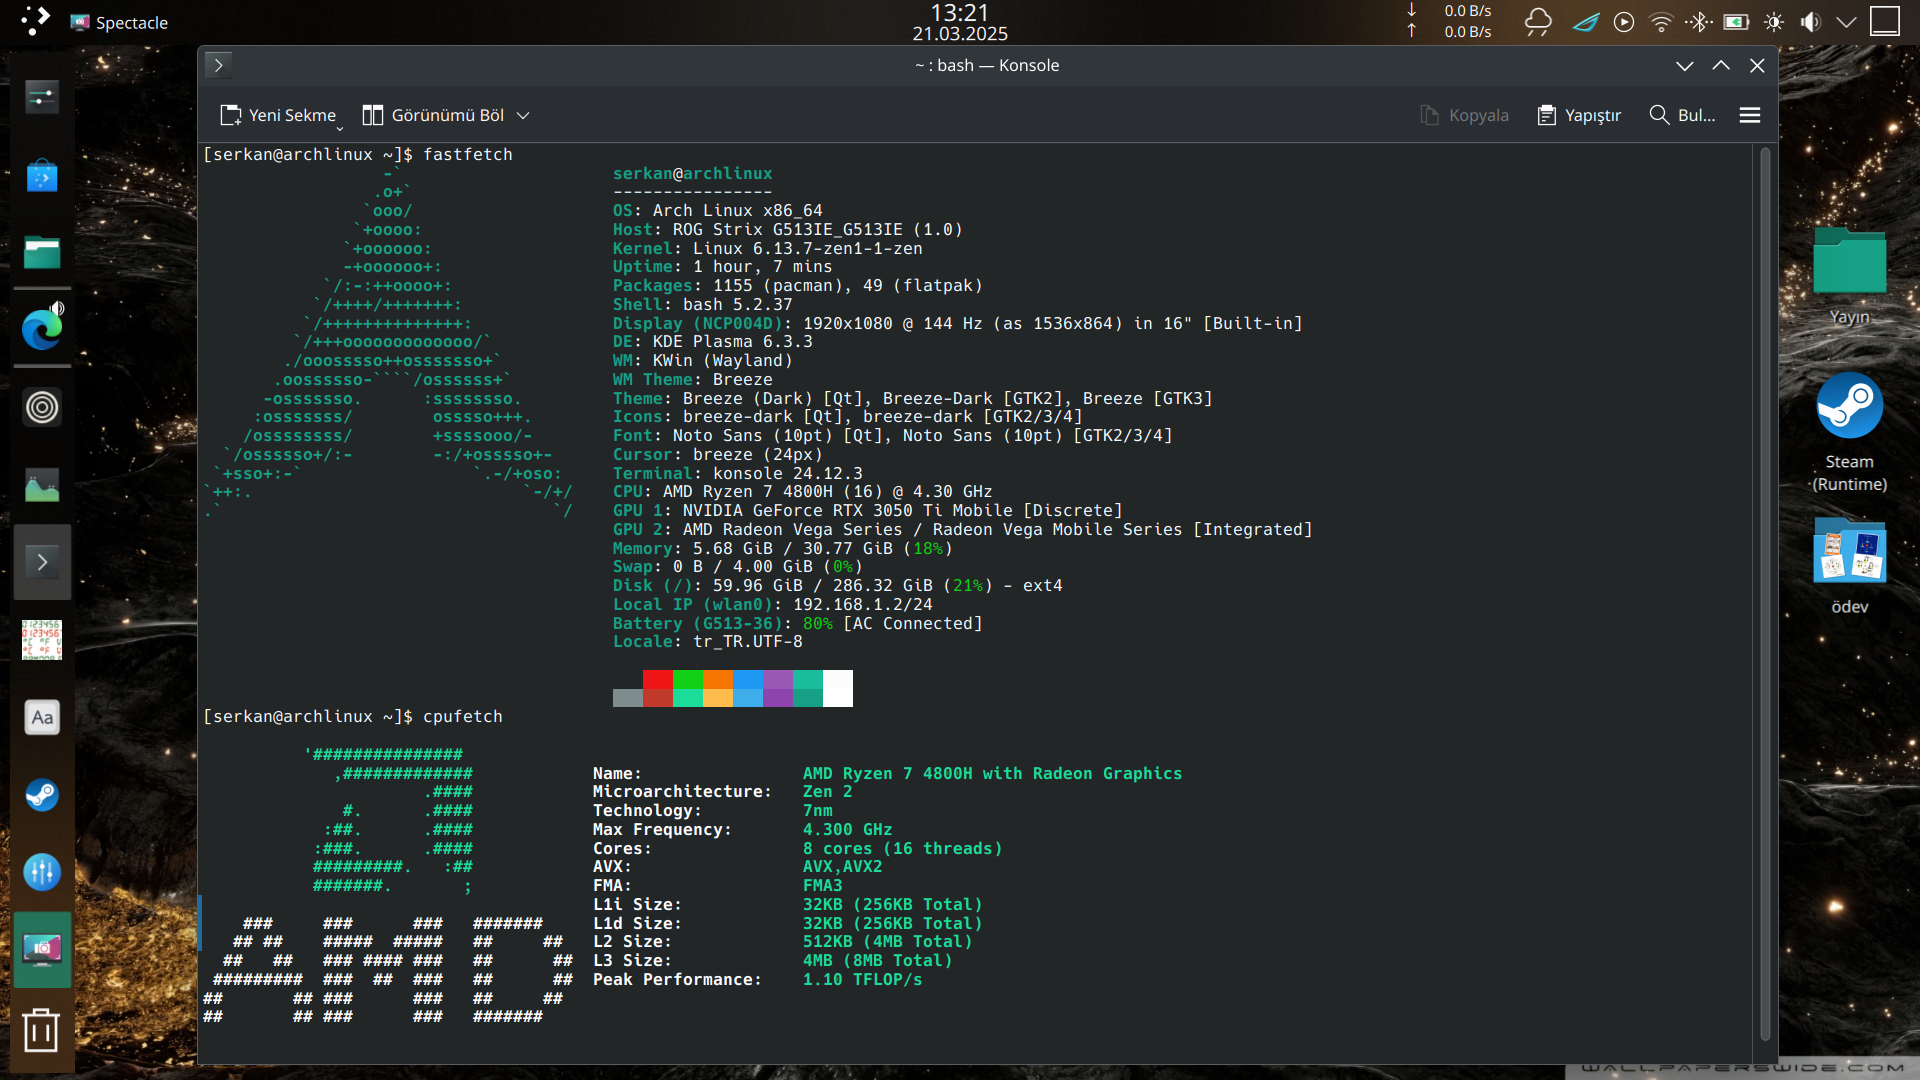Click the "cpufetch" command text in the prompt

pyautogui.click(x=463, y=717)
